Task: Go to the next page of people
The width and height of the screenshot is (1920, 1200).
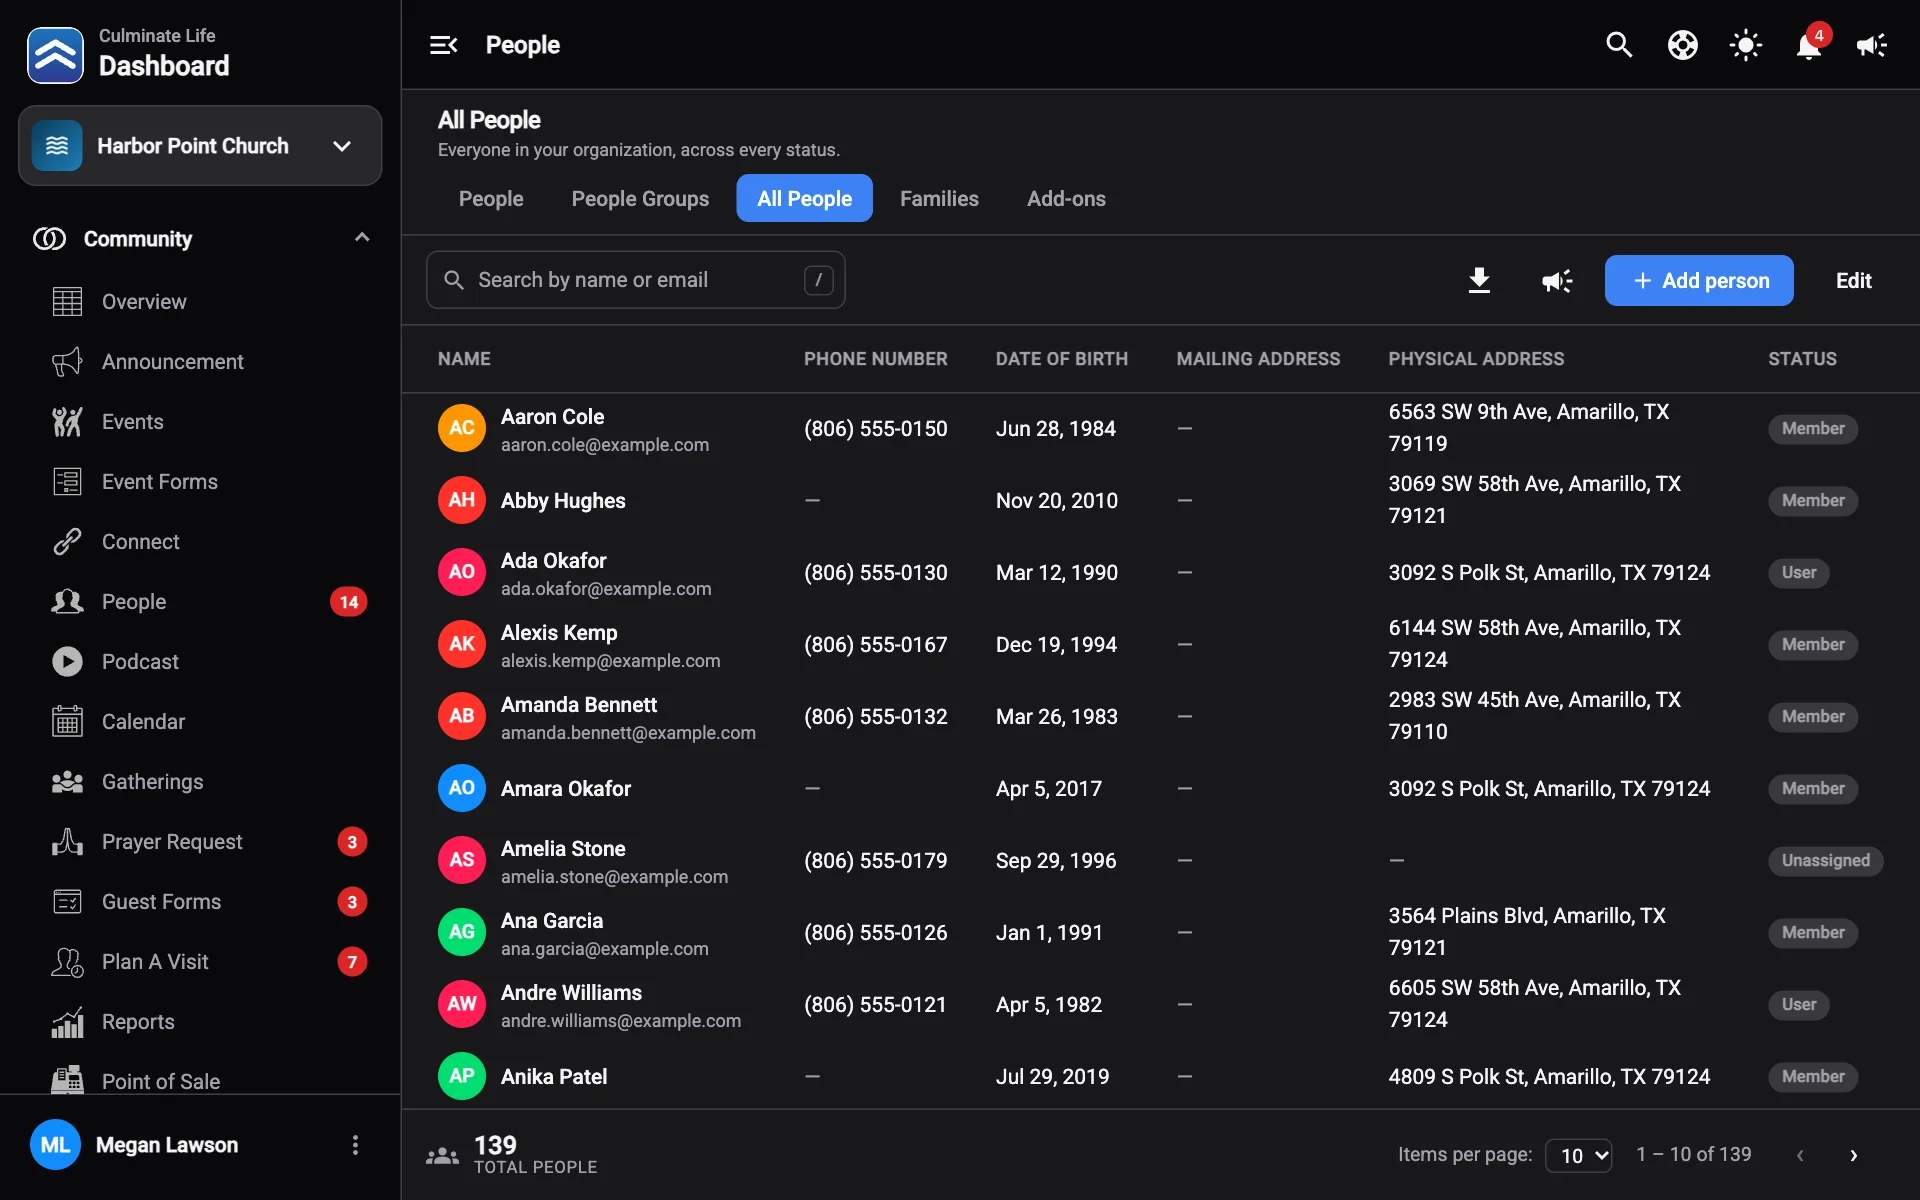Action: [x=1853, y=1155]
